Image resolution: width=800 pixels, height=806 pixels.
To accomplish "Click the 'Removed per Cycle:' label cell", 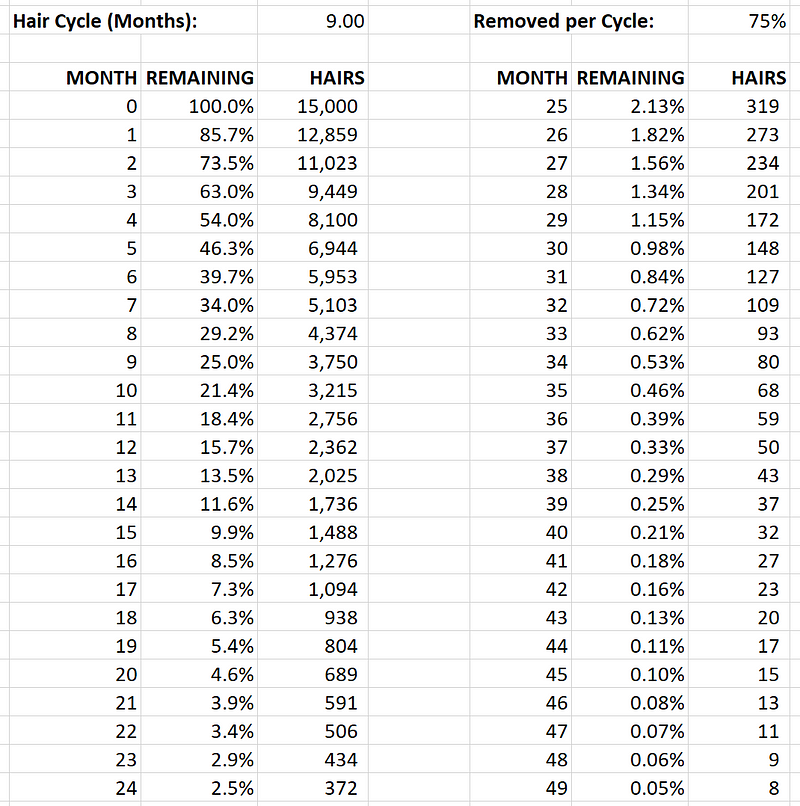I will [563, 21].
